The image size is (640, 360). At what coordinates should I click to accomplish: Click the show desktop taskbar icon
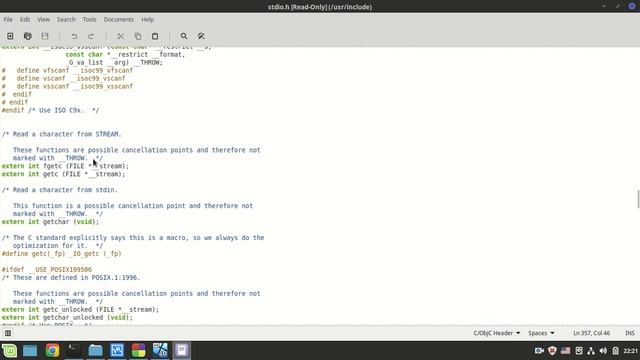tap(30, 351)
